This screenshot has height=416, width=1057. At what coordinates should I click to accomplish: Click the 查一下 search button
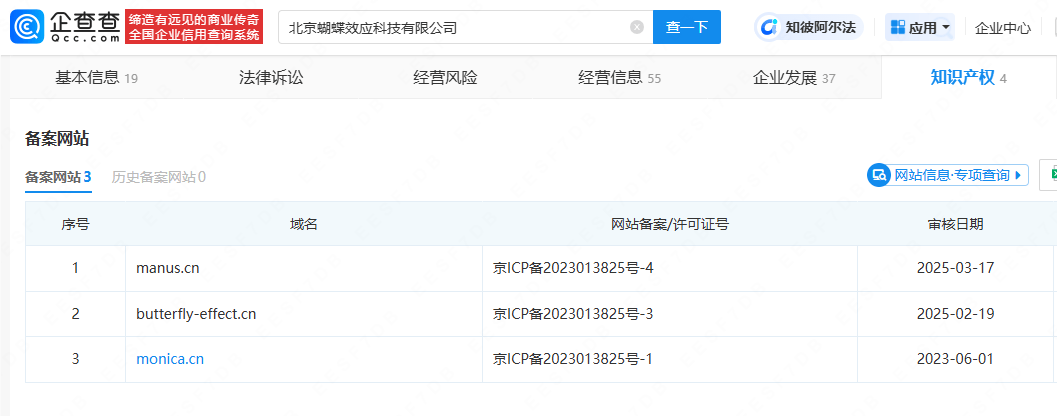pyautogui.click(x=687, y=27)
